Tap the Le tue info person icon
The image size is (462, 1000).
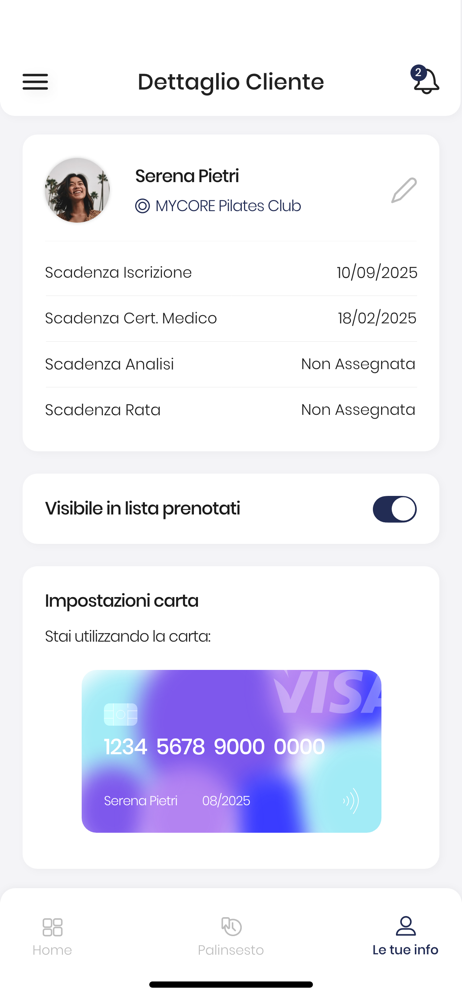point(405,926)
